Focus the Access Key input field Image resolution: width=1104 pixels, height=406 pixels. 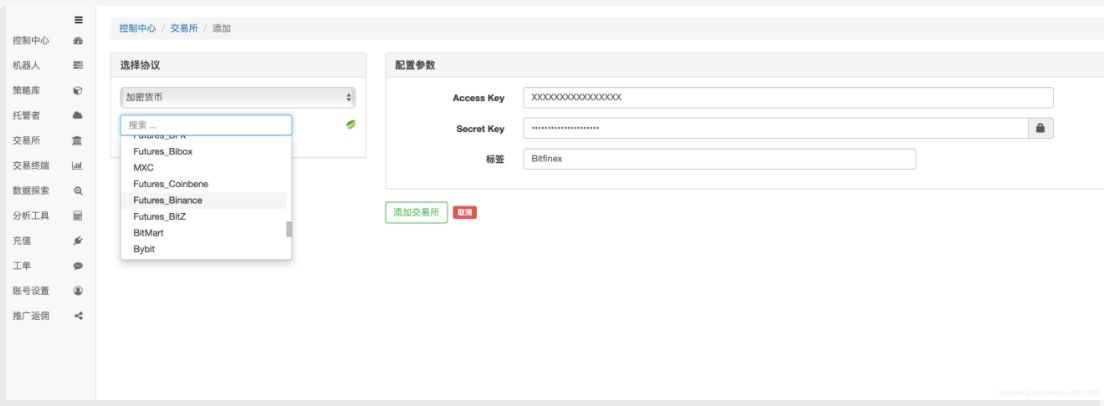pos(788,98)
